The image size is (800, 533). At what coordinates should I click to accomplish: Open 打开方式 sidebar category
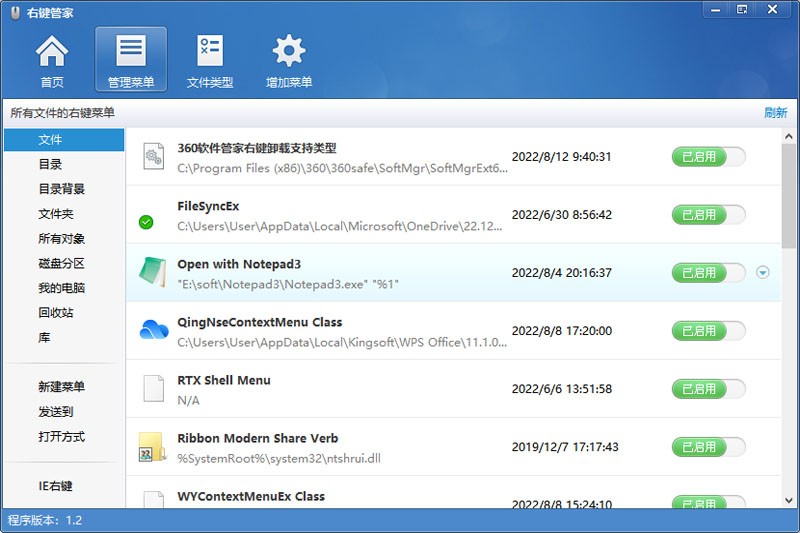64,437
